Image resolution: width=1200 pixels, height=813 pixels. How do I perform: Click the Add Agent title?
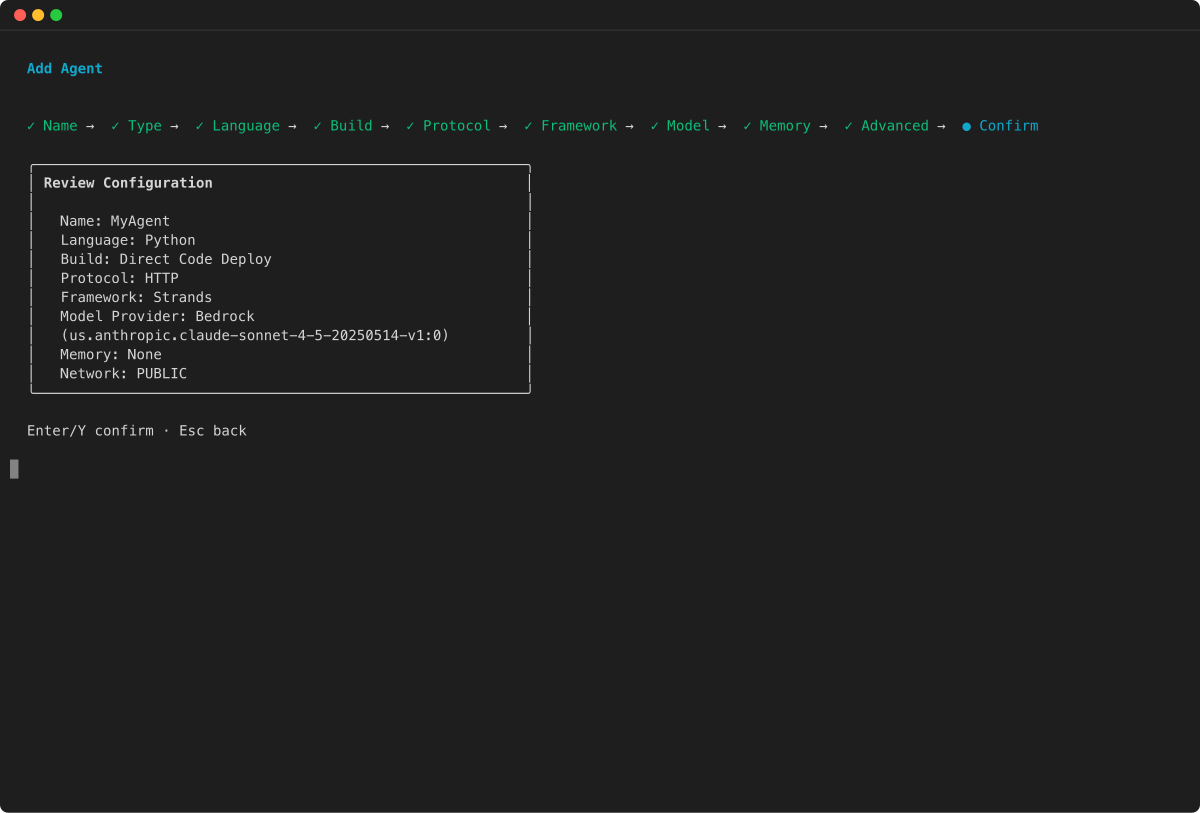[x=64, y=68]
